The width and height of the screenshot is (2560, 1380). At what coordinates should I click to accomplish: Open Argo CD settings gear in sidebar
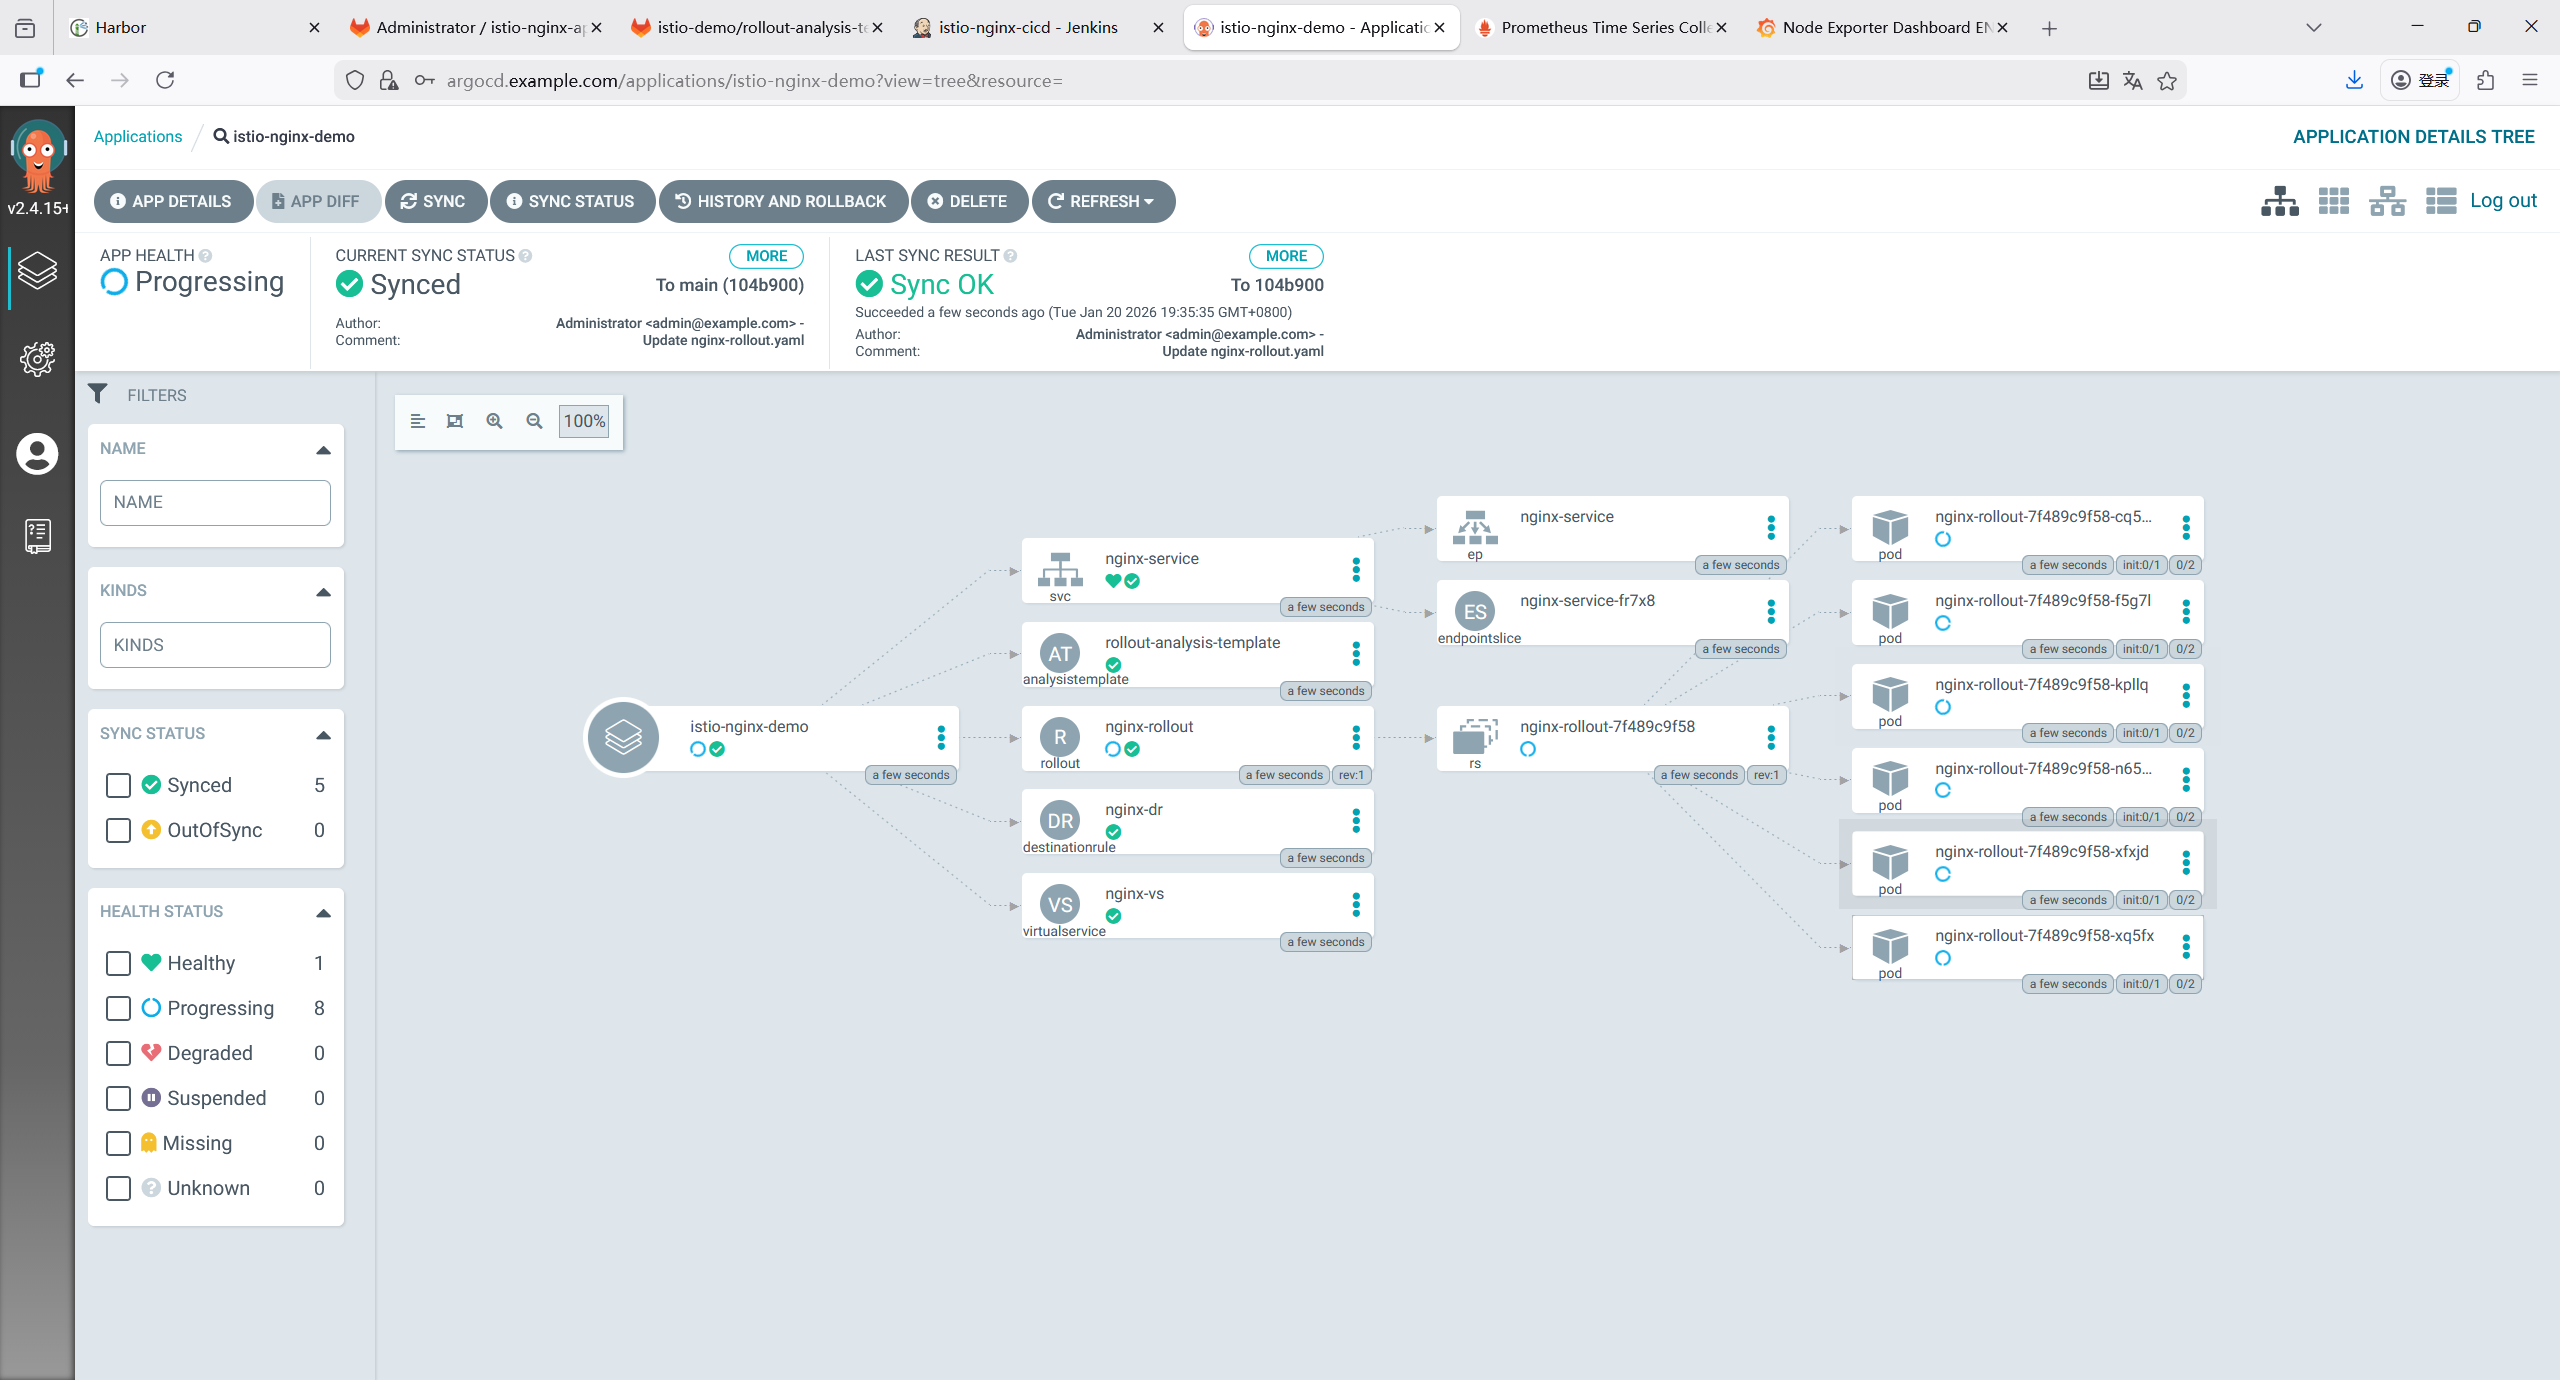(37, 358)
